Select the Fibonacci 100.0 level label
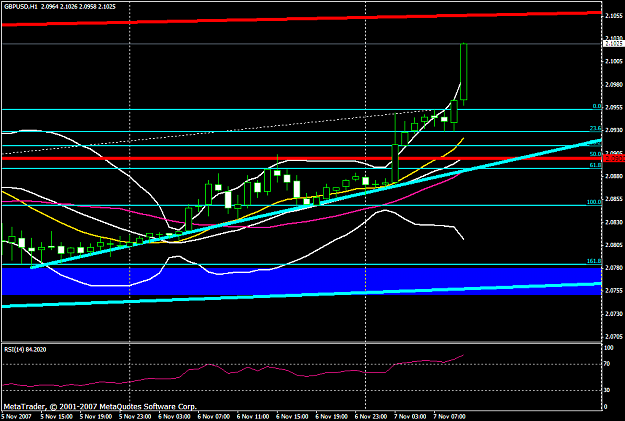Image resolution: width=625 pixels, height=421 pixels. pos(594,202)
